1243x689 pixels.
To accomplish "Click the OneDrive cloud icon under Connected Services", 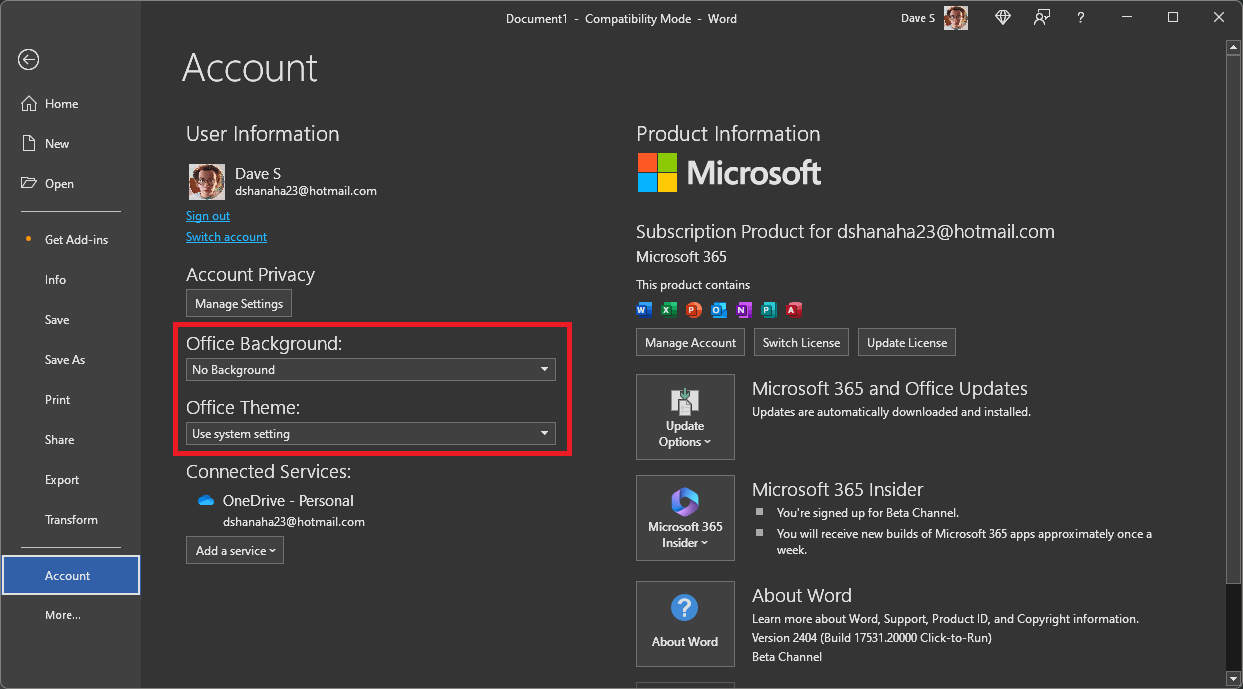I will [x=205, y=500].
